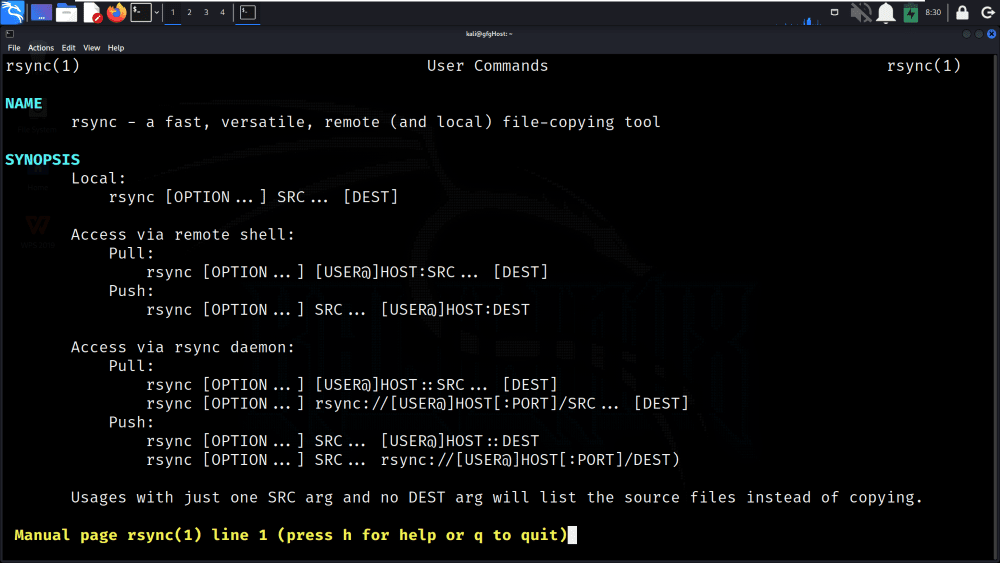Image resolution: width=1000 pixels, height=563 pixels.
Task: Expand the terminal launcher dropdown arrow
Action: (157, 12)
